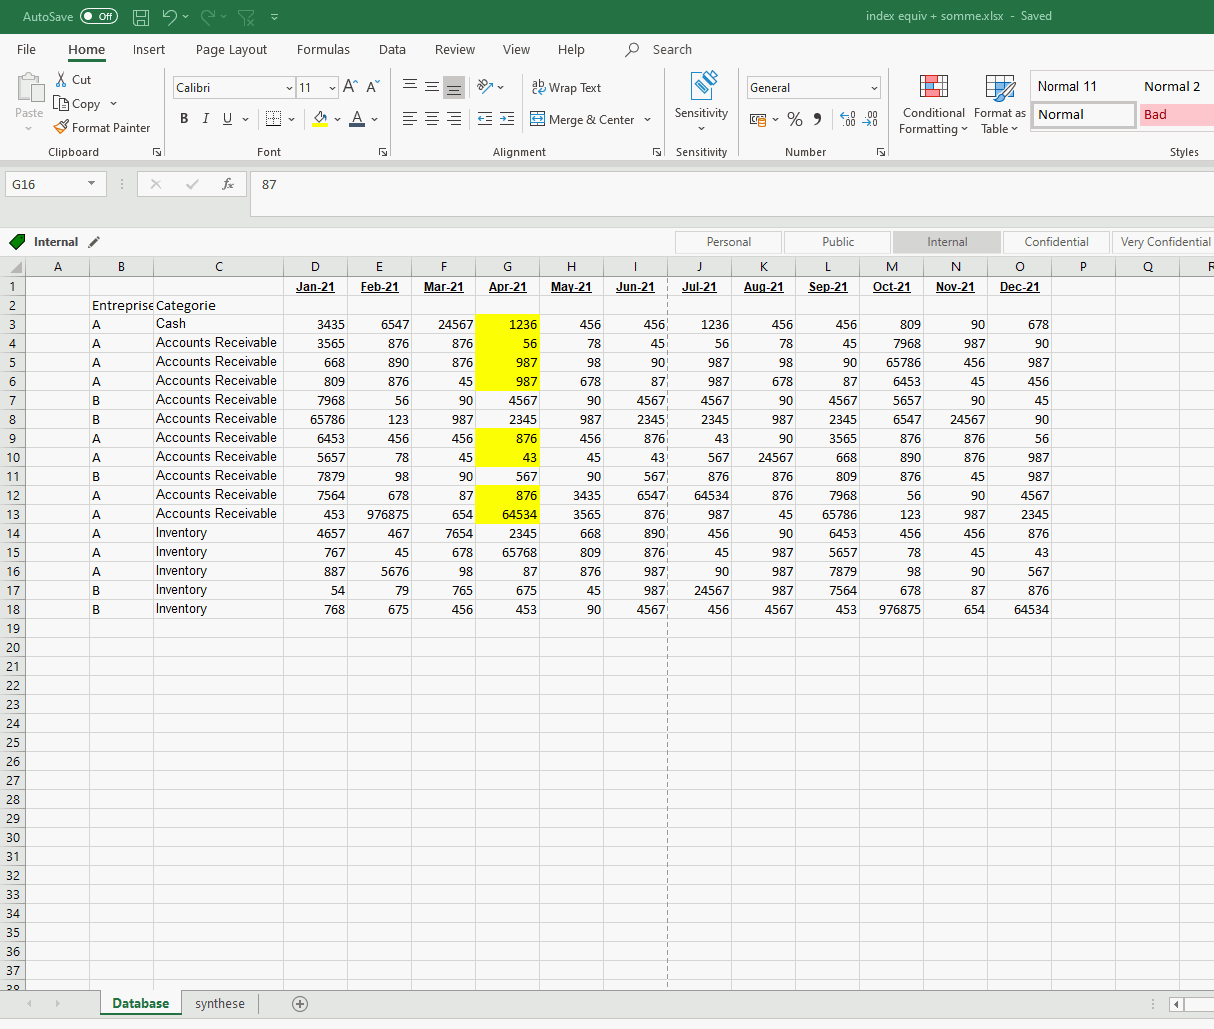Screen dimensions: 1214x1029
Task: Open the Calibri font name dropdown
Action: click(289, 88)
